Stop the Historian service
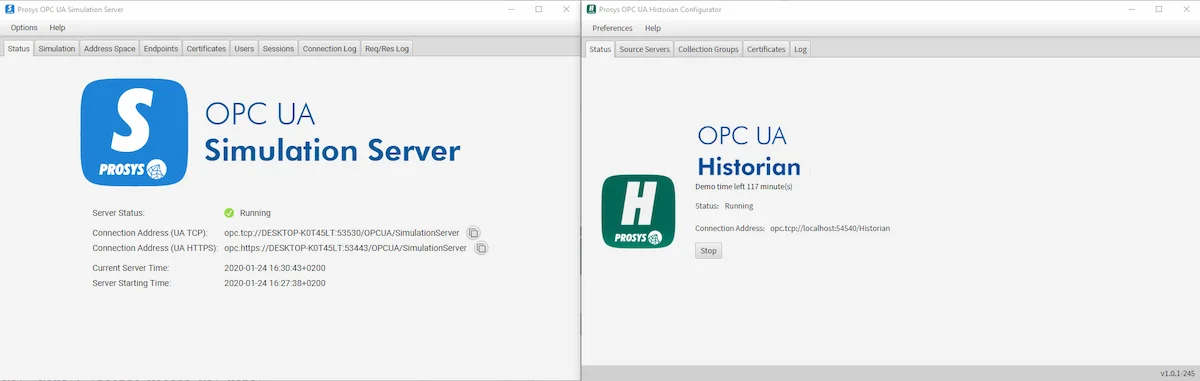 click(708, 250)
